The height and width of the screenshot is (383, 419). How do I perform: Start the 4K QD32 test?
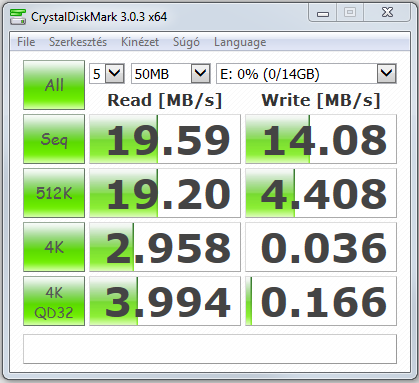54,301
